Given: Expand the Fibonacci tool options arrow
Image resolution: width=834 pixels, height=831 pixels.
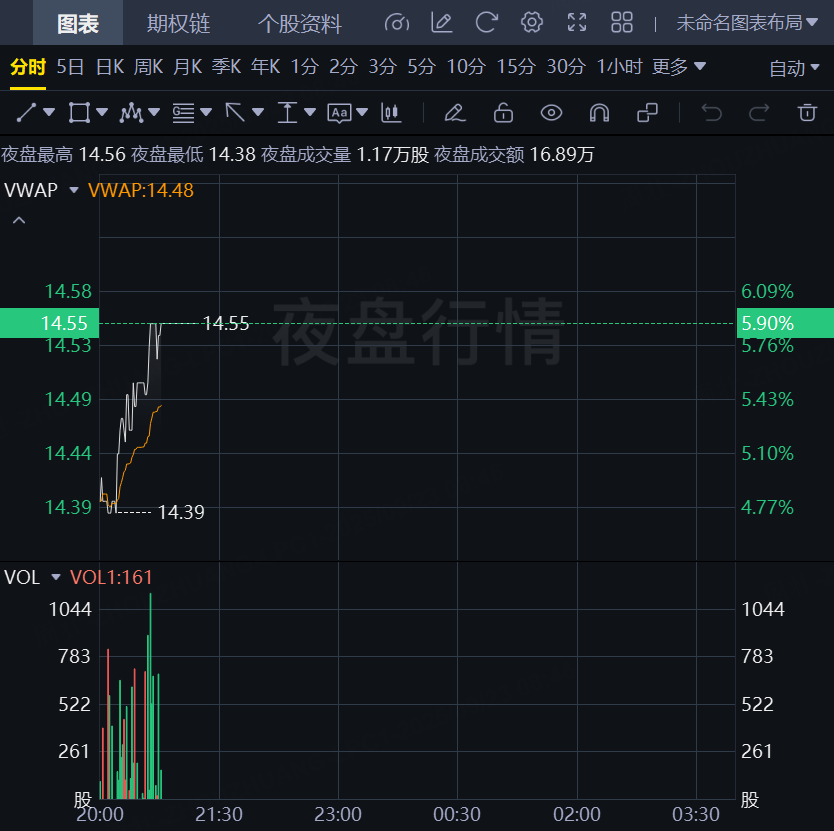Looking at the screenshot, I should click(x=206, y=112).
